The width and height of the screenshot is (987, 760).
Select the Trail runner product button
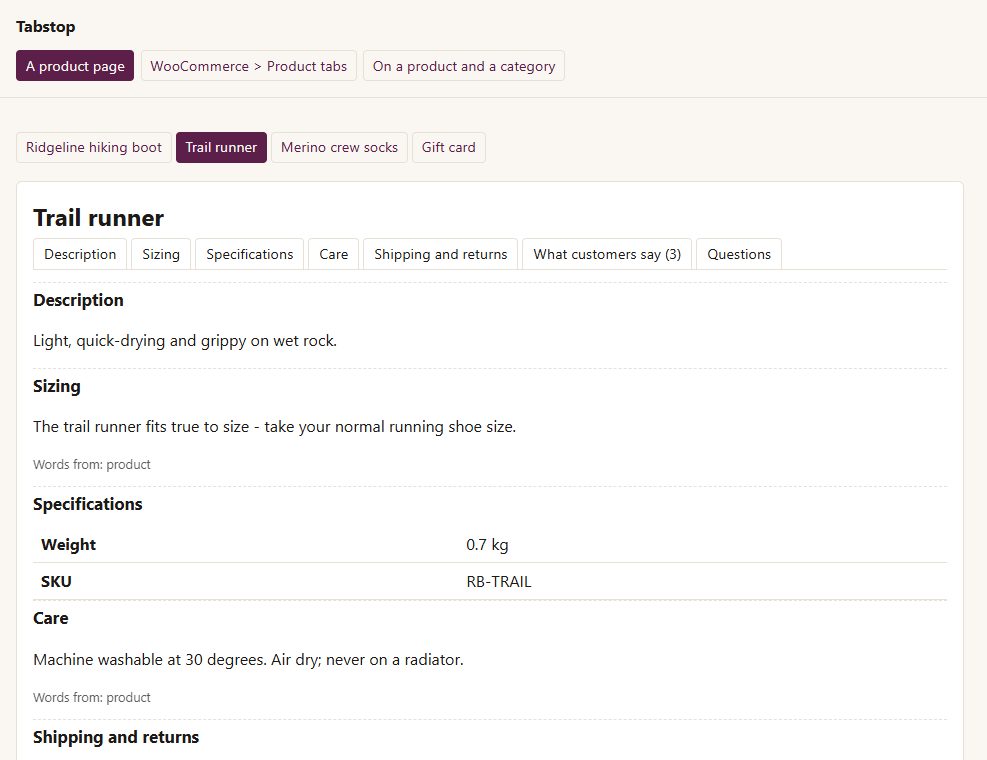tap(222, 147)
